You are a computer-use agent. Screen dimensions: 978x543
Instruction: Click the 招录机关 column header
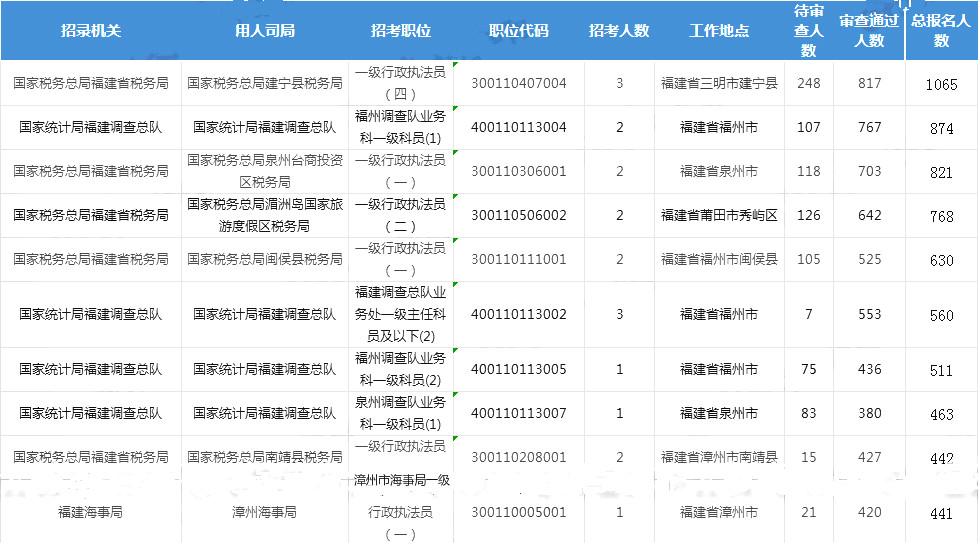90,31
